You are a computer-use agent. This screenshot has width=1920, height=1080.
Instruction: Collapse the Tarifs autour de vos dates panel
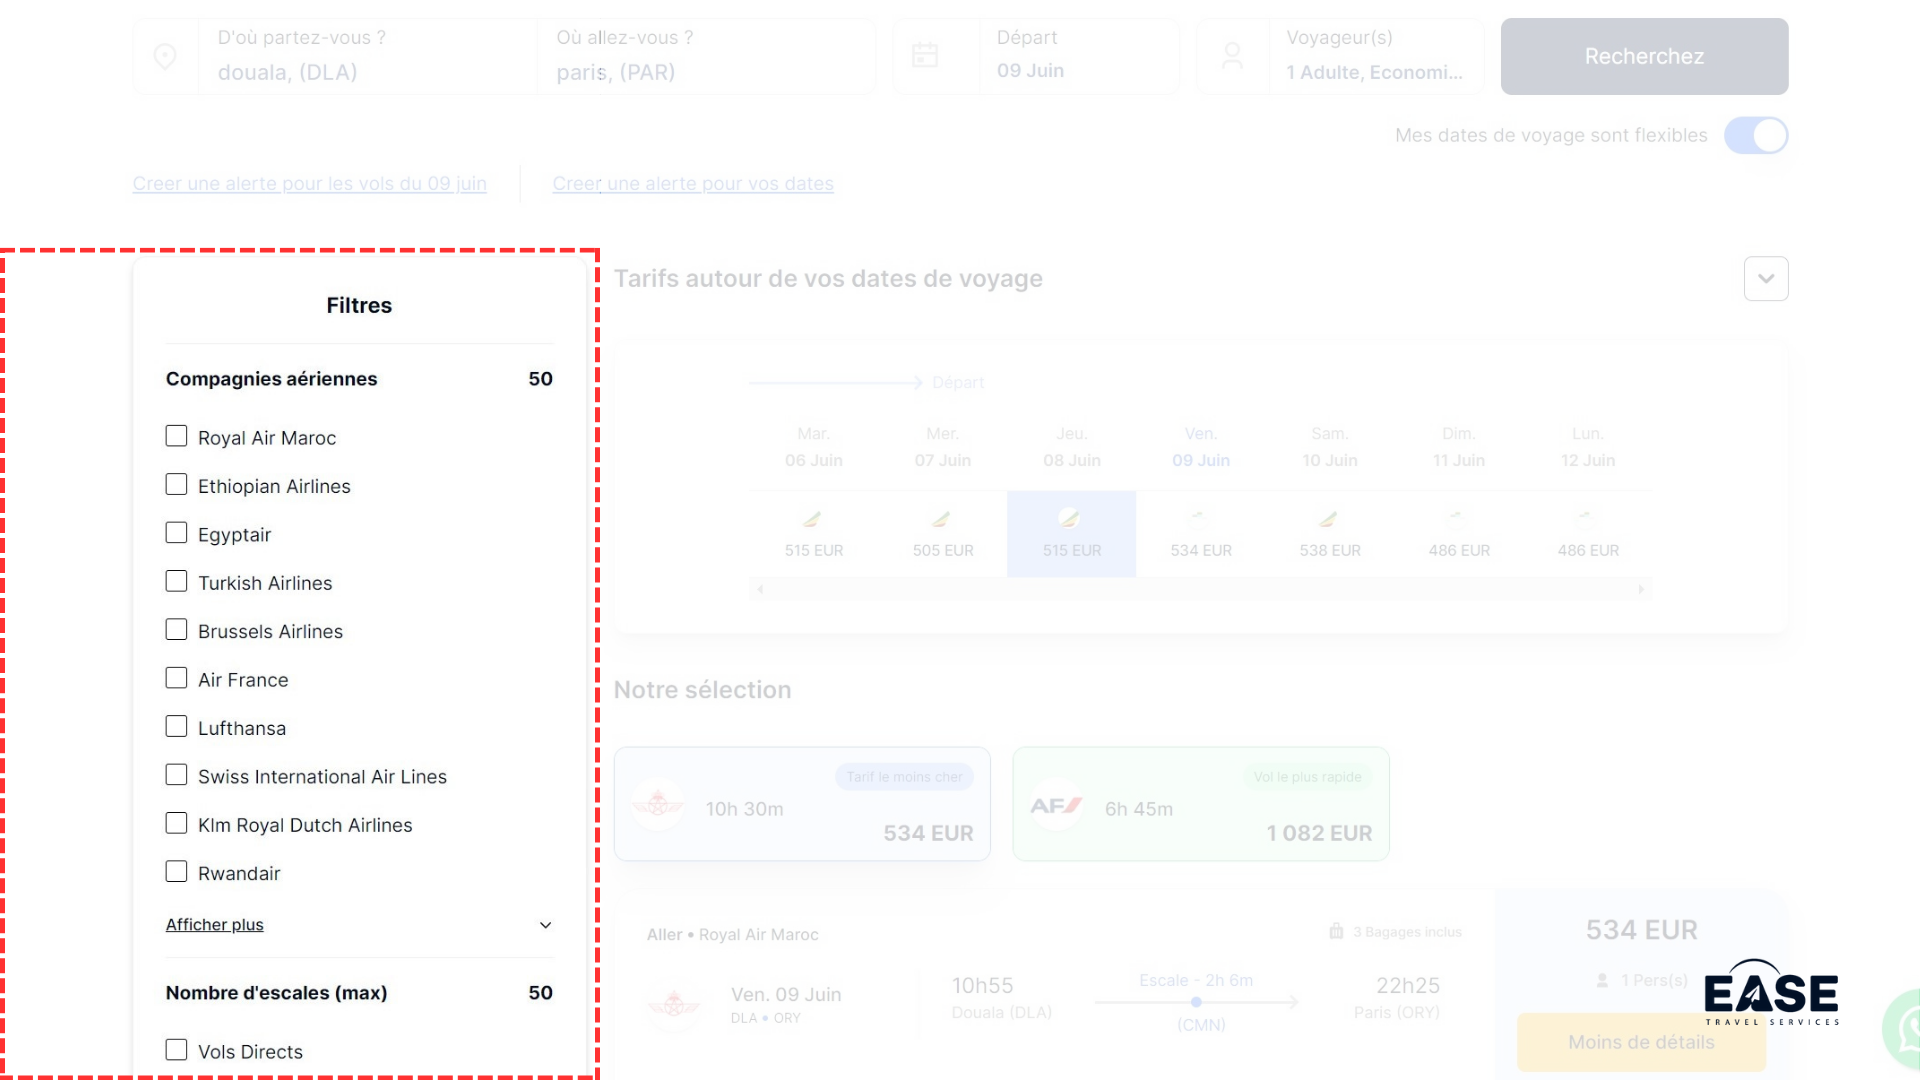pos(1765,279)
